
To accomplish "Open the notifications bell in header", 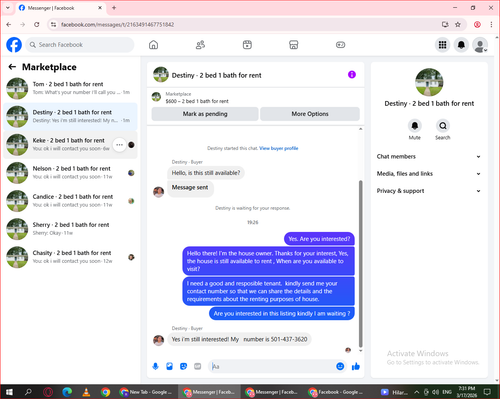I will click(x=461, y=45).
